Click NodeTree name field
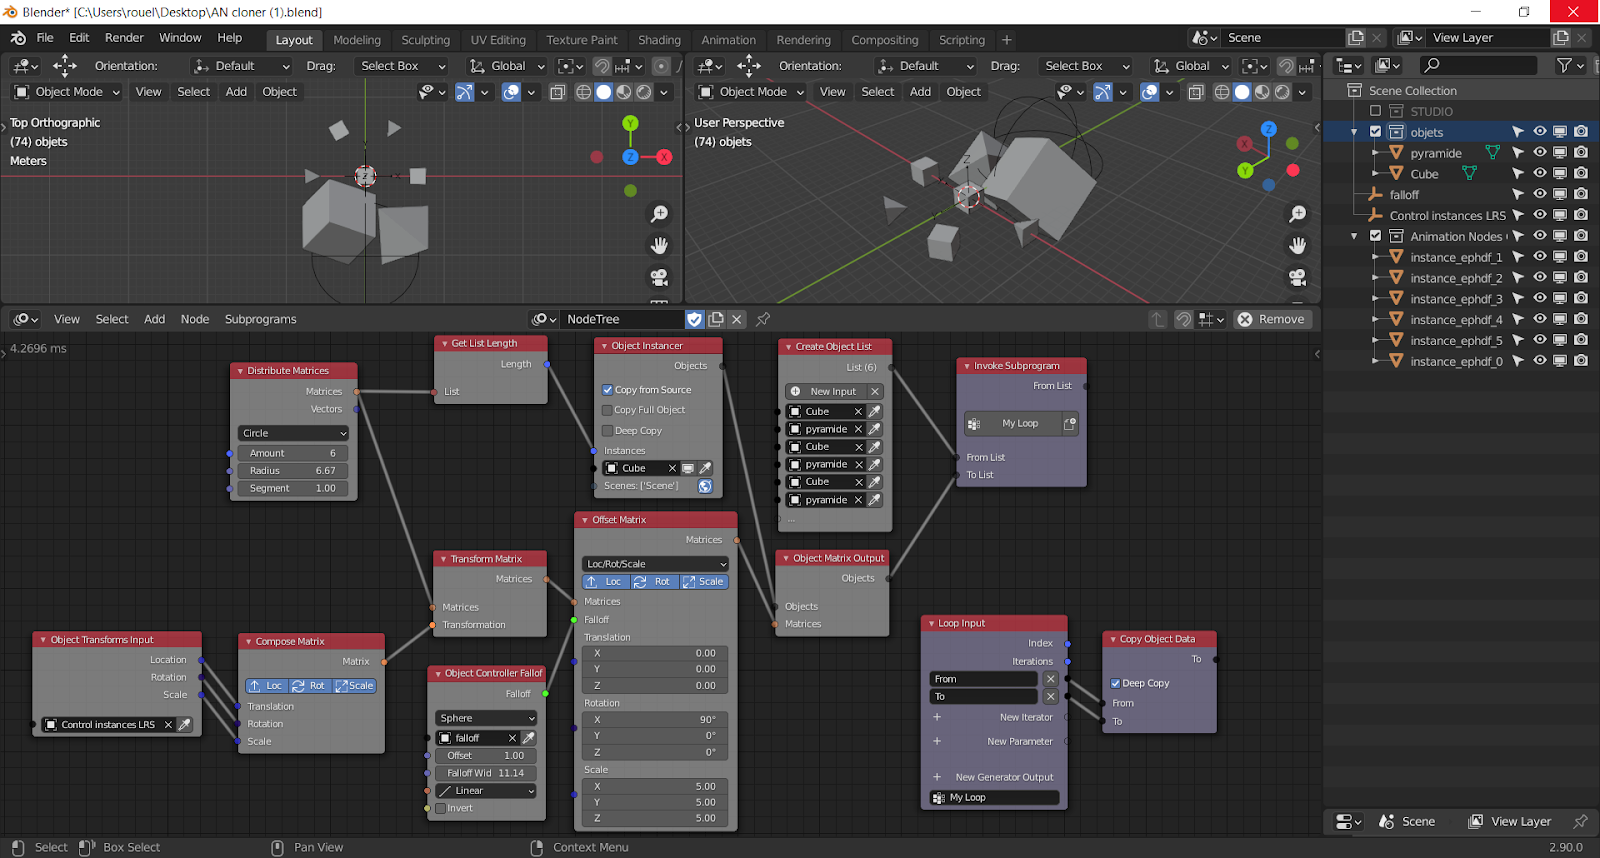 621,319
